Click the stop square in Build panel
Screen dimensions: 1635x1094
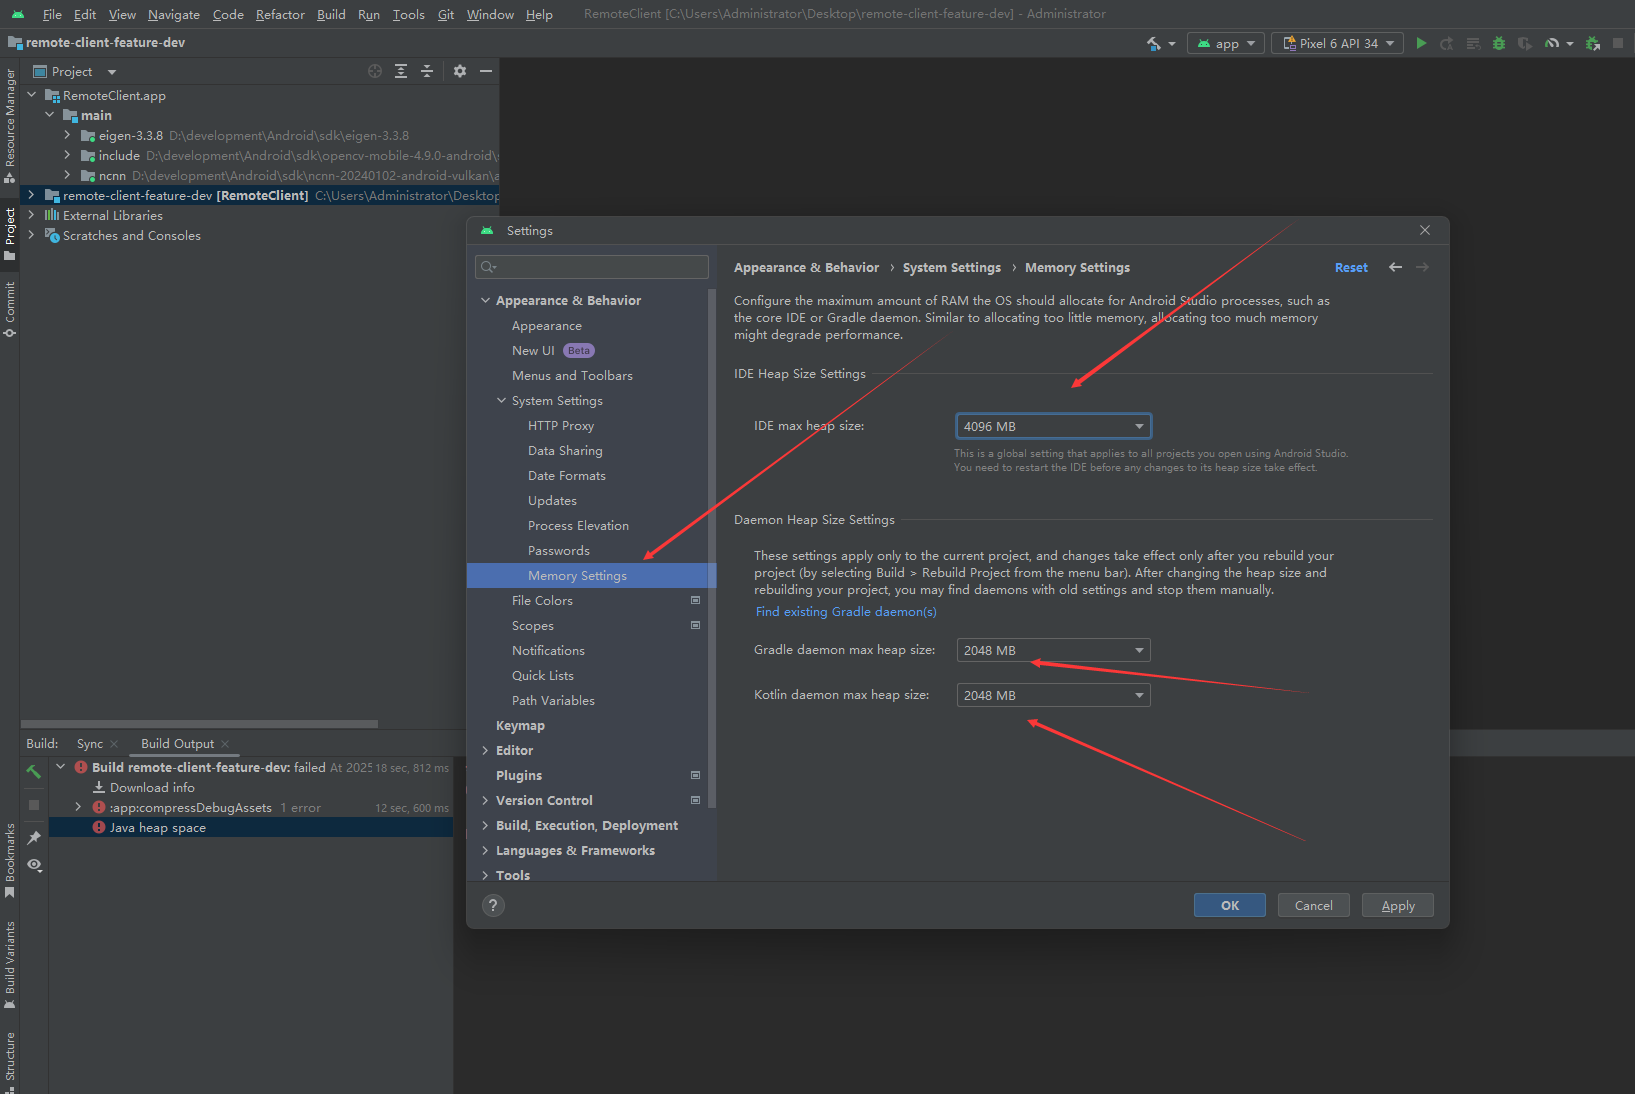pos(34,804)
